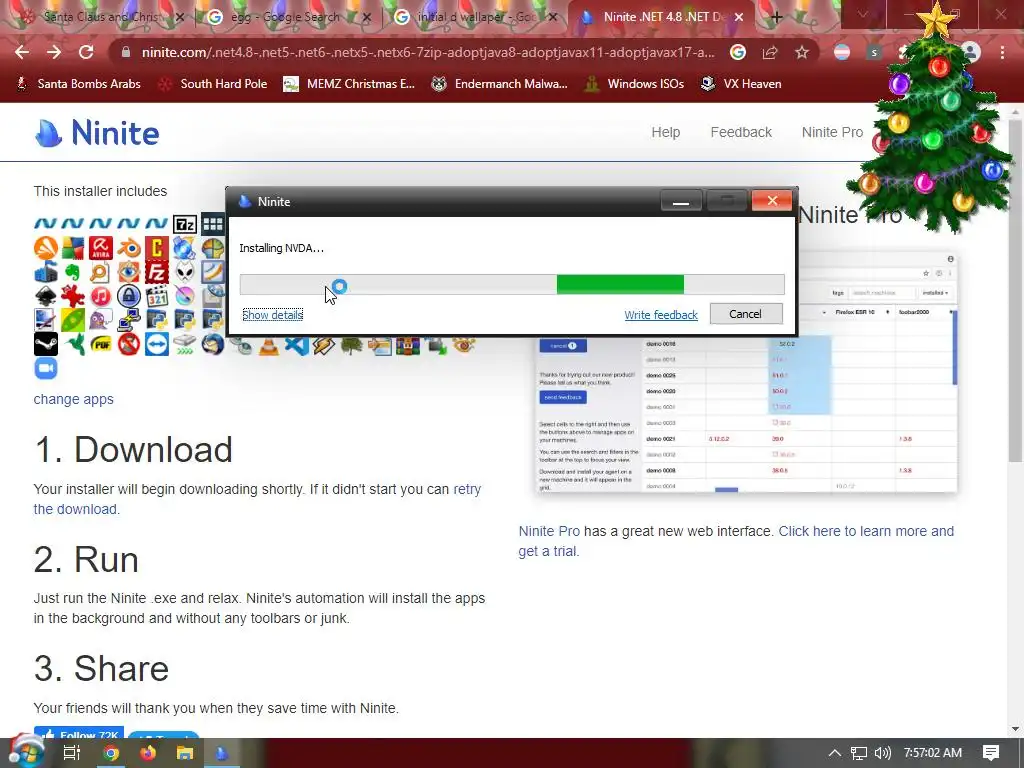Screen dimensions: 1024x768
Task: Open the MEMZ Christmas bookmark
Action: click(x=349, y=84)
